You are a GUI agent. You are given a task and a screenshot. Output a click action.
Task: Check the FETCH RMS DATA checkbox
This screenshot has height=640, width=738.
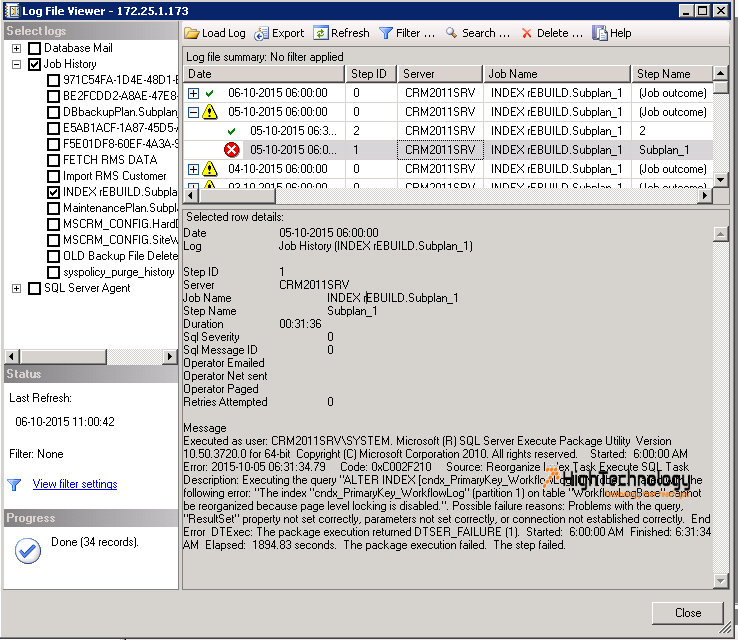click(54, 160)
